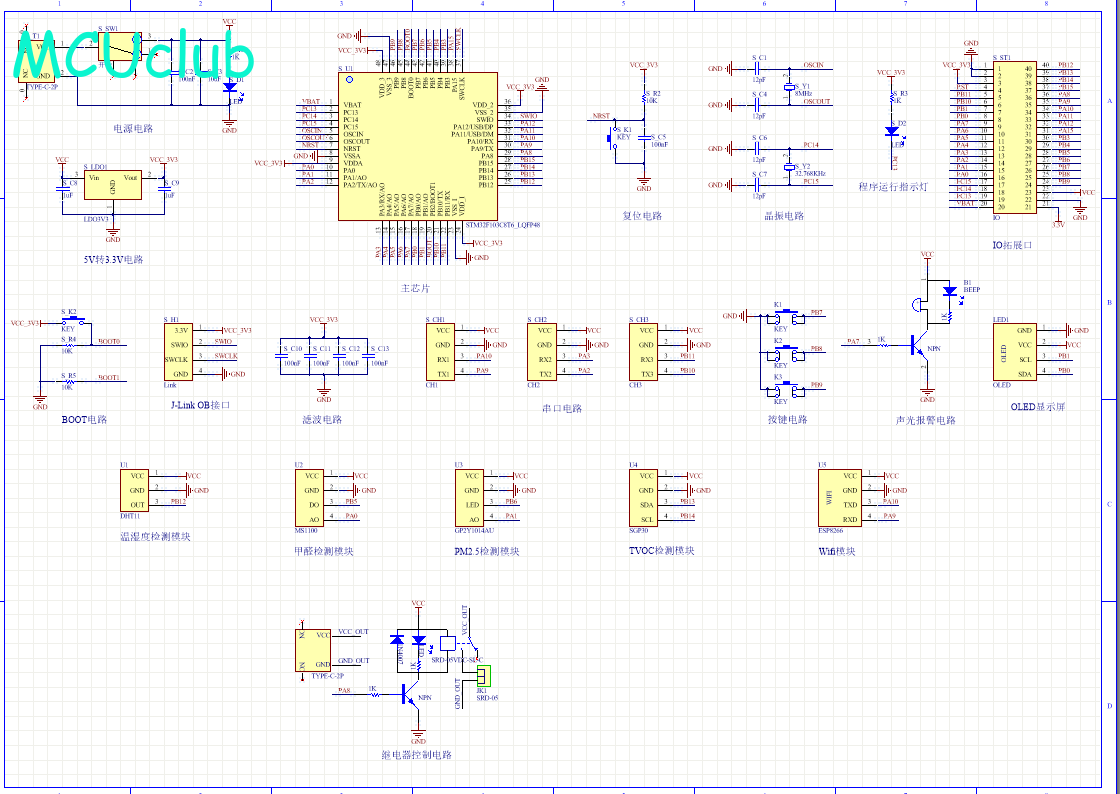Click the MCUclub watermark logo
This screenshot has height=794, width=1120.
point(134,55)
